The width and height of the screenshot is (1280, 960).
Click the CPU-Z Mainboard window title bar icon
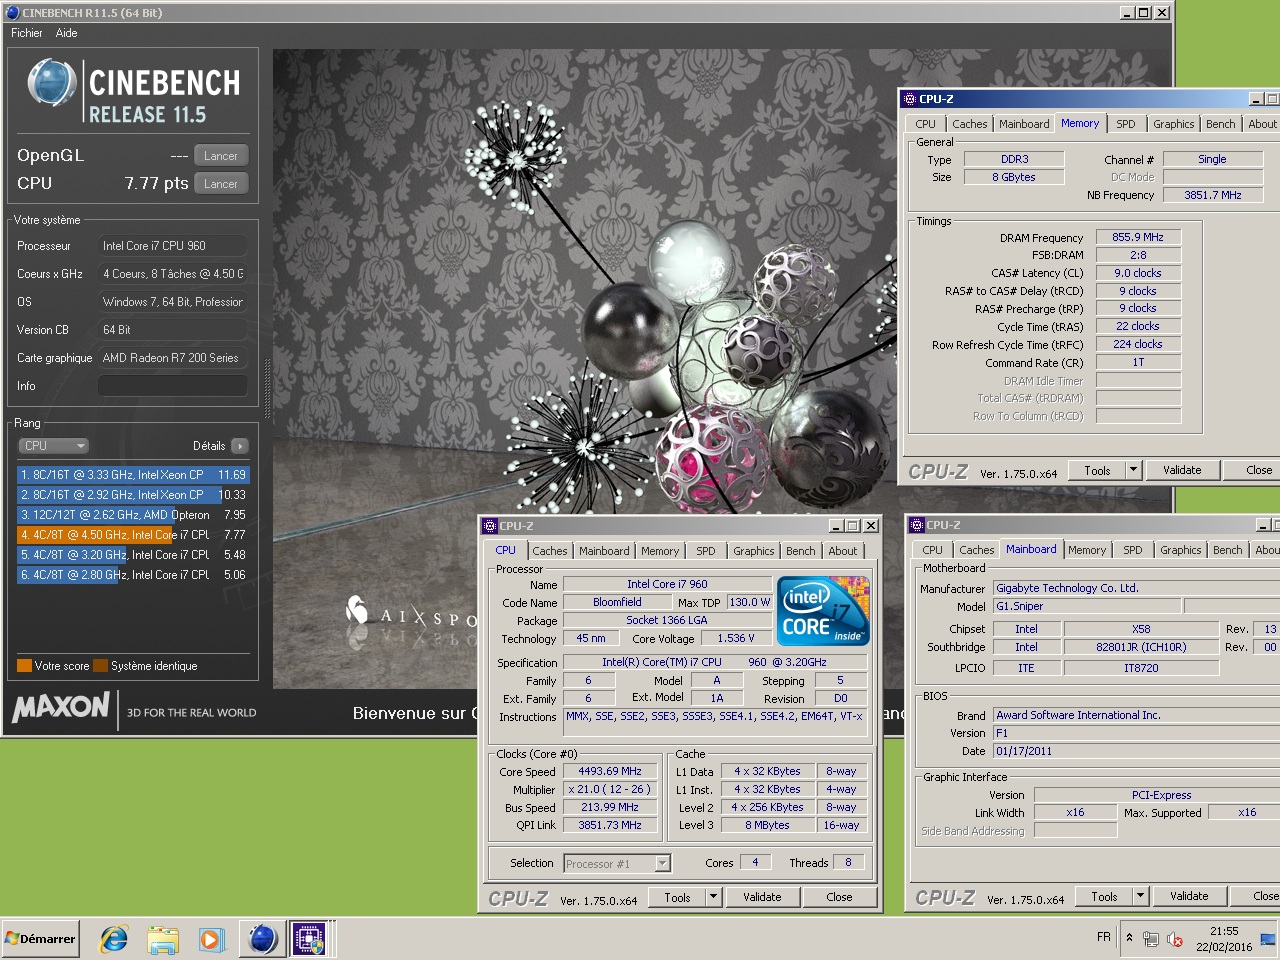tap(916, 525)
